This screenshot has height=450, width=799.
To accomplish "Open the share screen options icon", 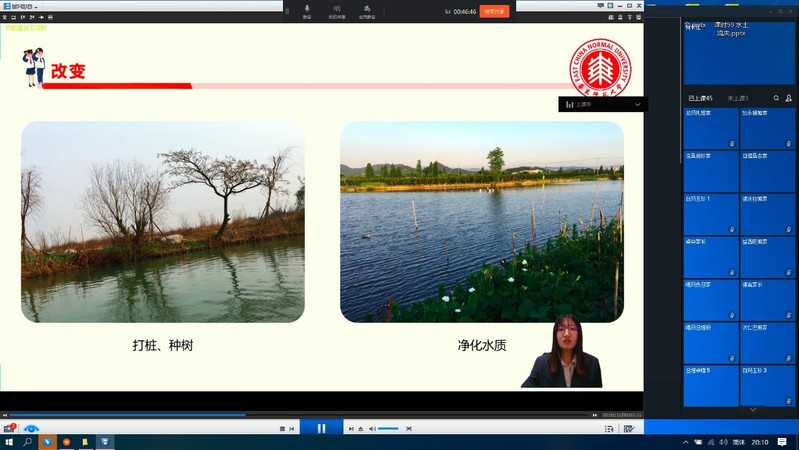I will [367, 10].
